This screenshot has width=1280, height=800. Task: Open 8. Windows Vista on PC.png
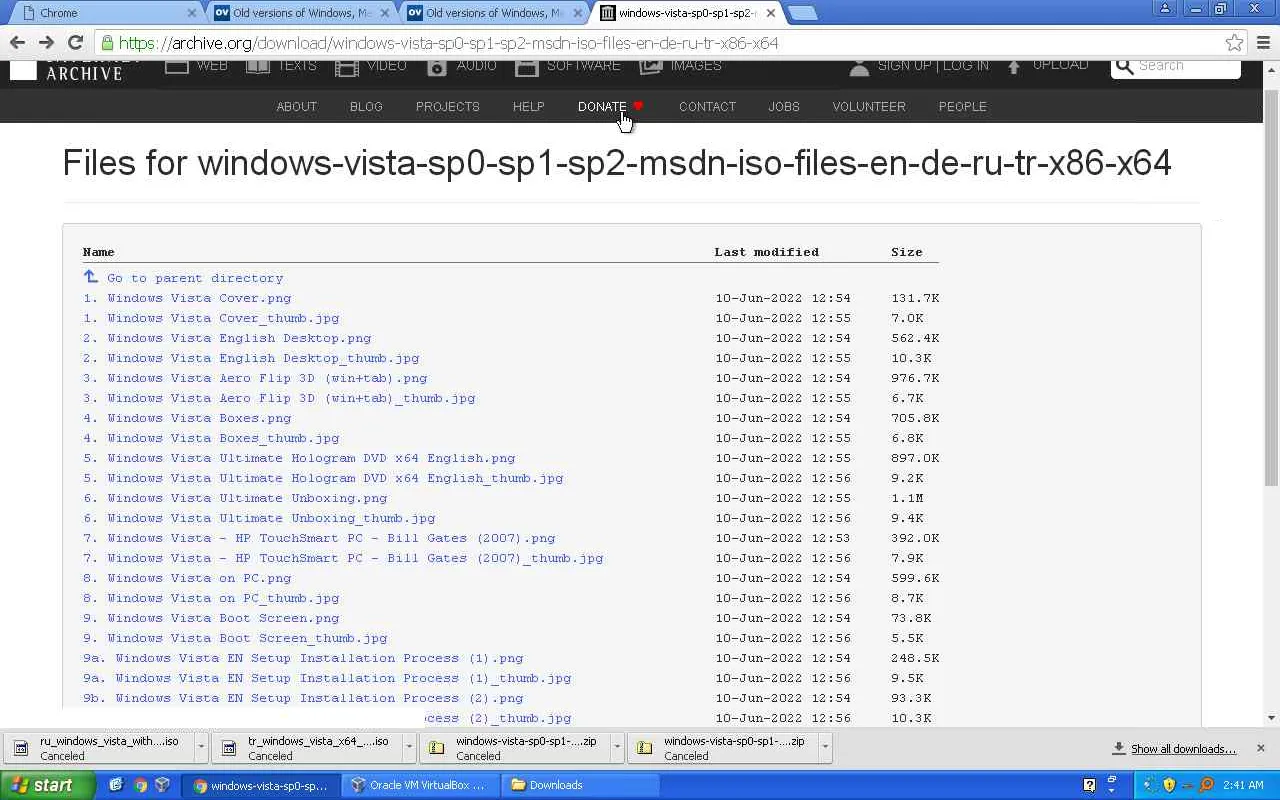pos(187,578)
